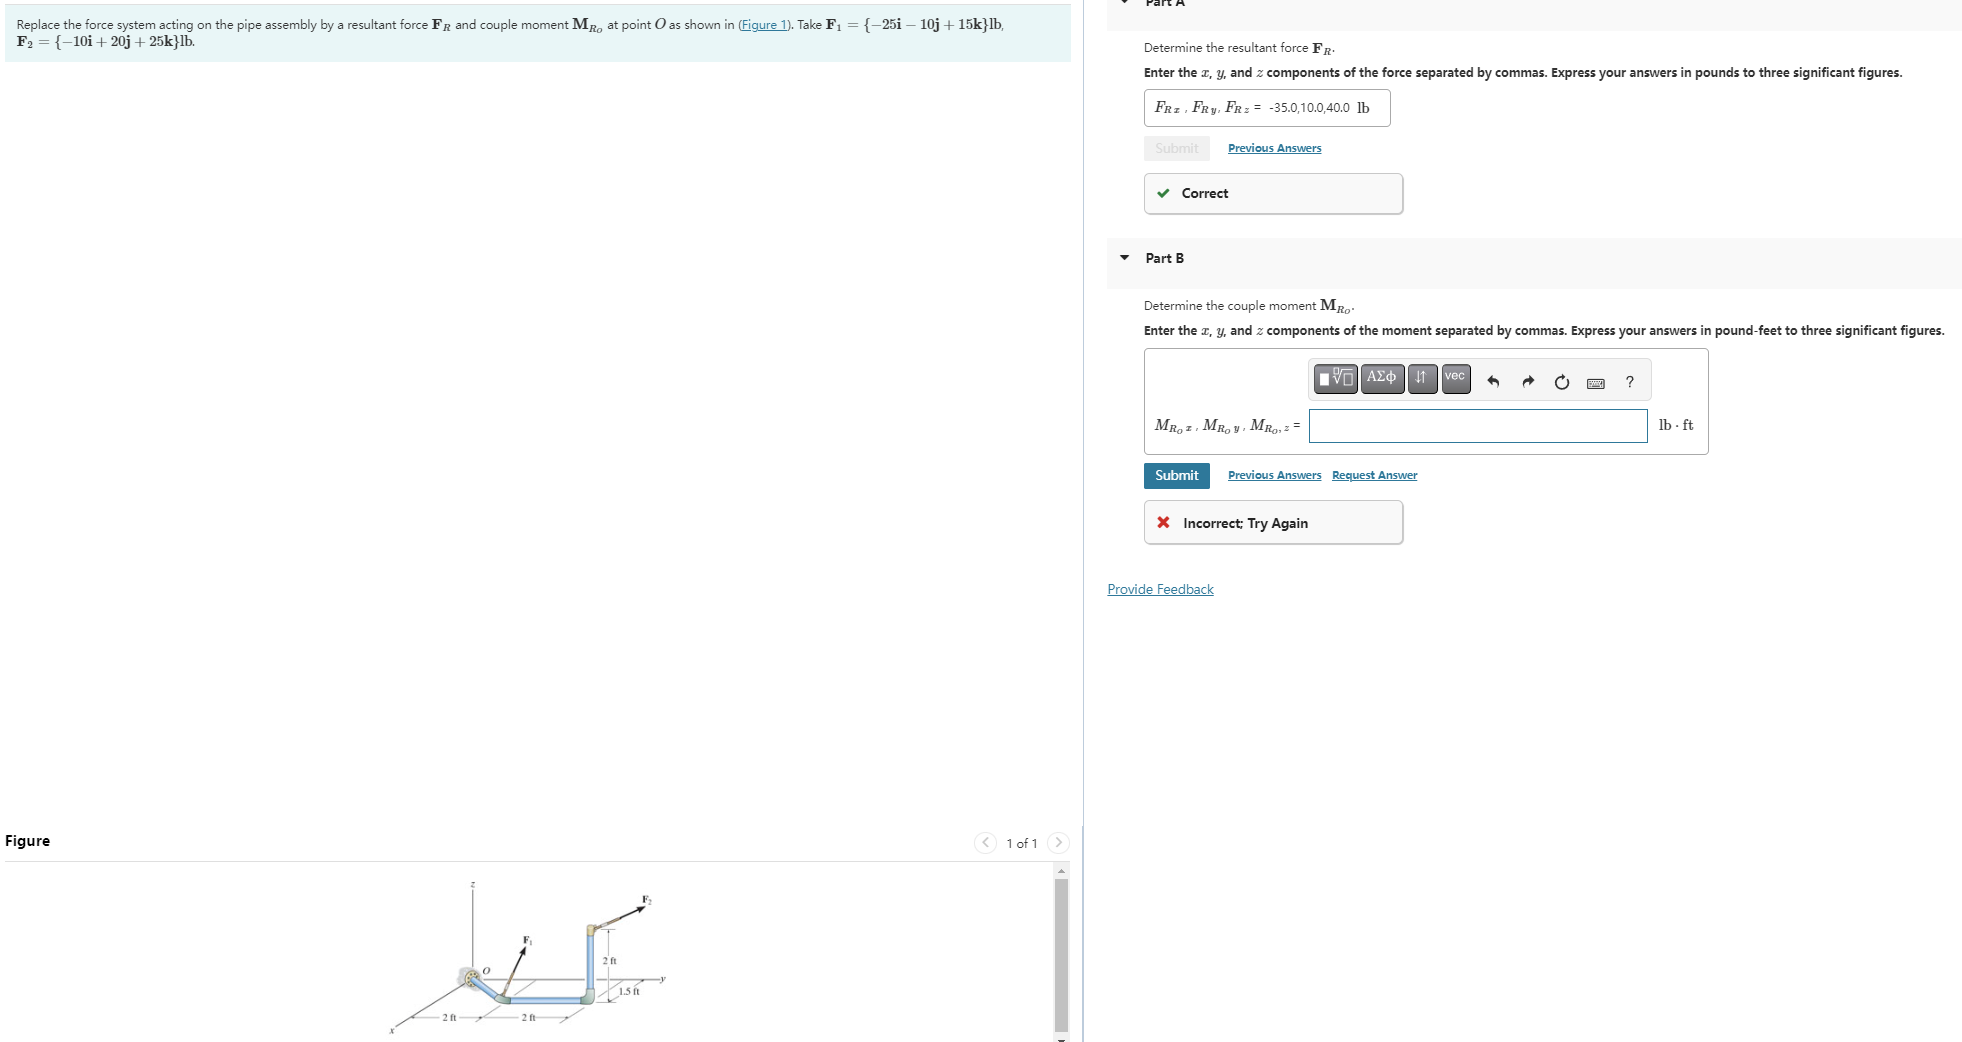
Task: Click the Part B heading text
Action: pos(1165,258)
